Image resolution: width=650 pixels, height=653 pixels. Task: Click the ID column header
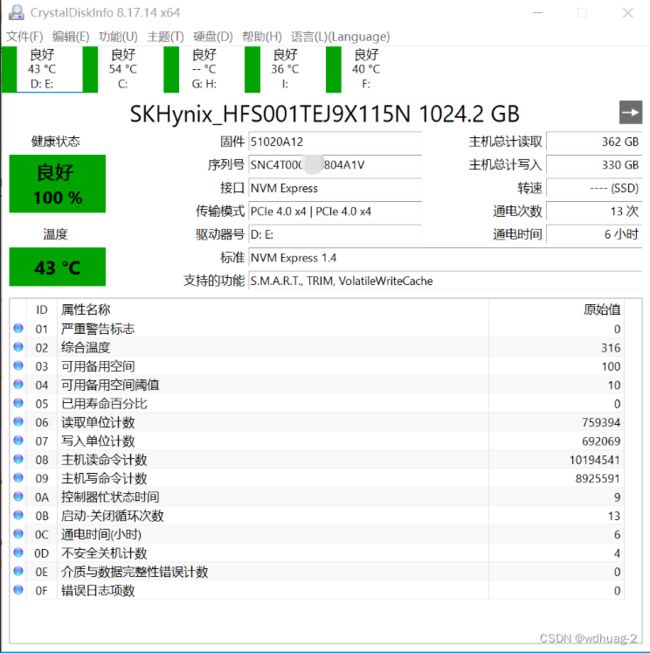pyautogui.click(x=42, y=310)
